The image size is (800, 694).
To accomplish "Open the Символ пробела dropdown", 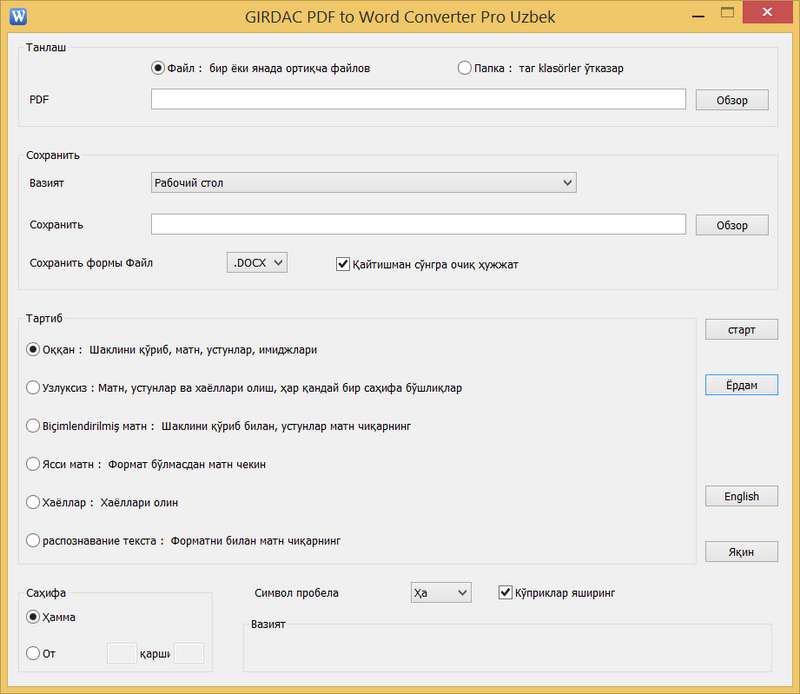I will tap(440, 593).
